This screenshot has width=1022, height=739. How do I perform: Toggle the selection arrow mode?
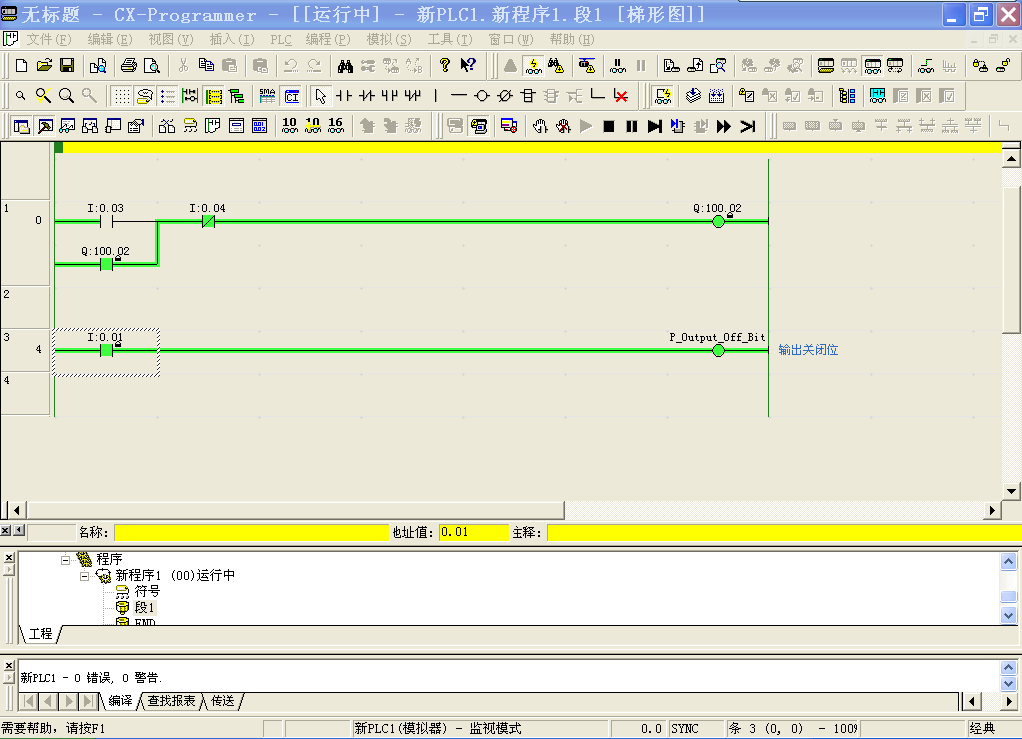click(320, 96)
